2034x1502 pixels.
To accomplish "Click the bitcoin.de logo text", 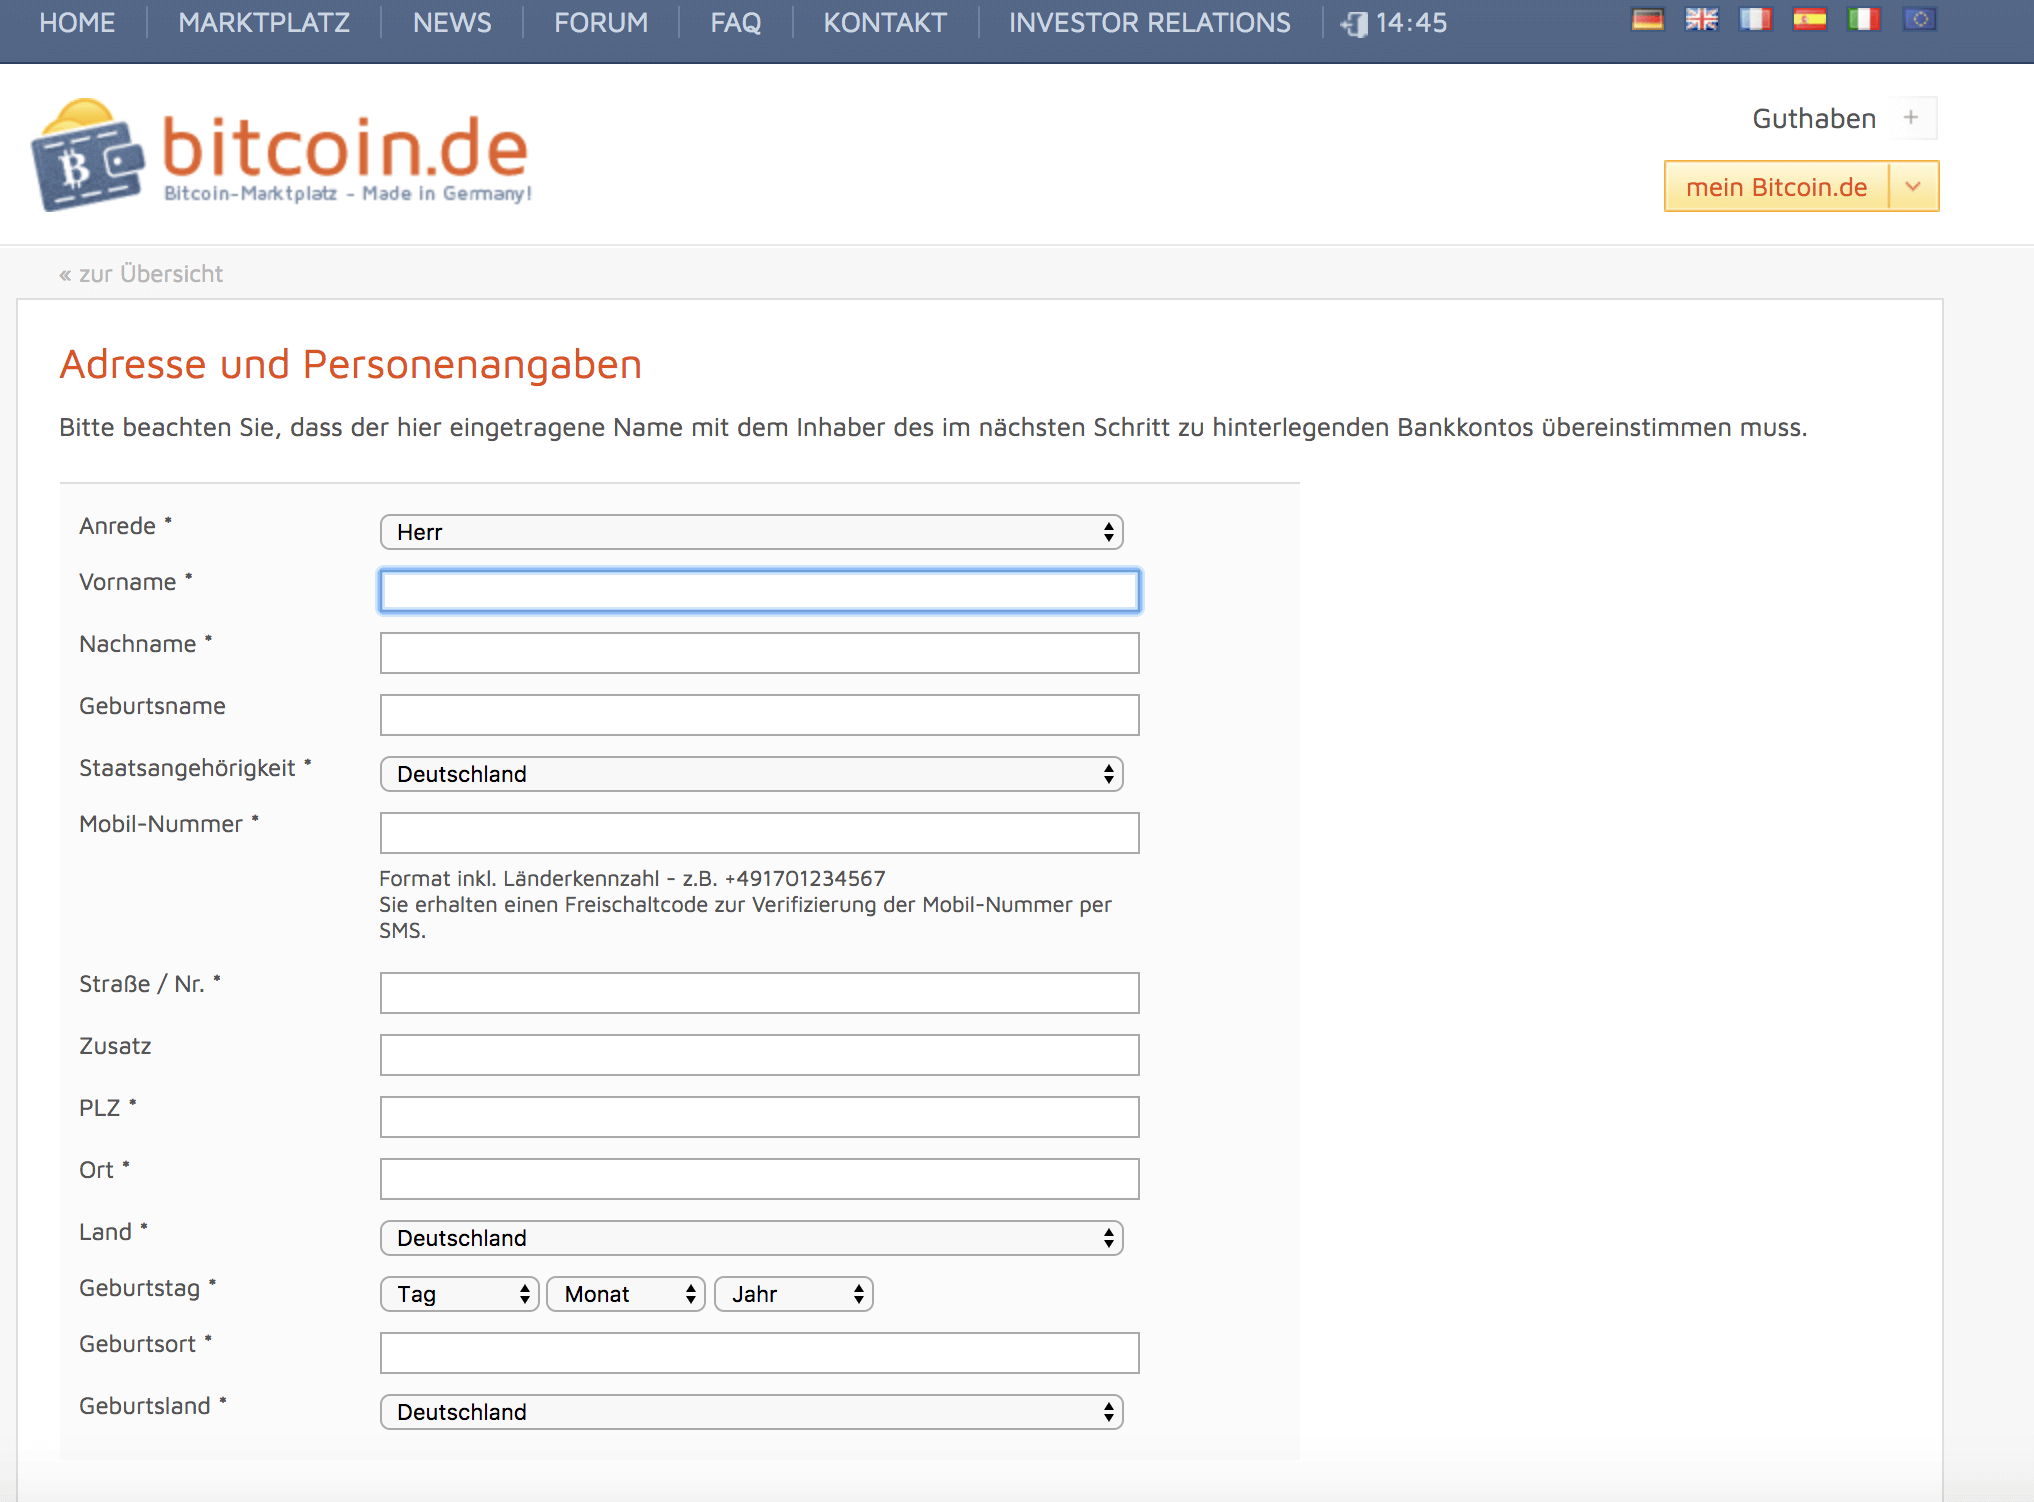I will [345, 146].
